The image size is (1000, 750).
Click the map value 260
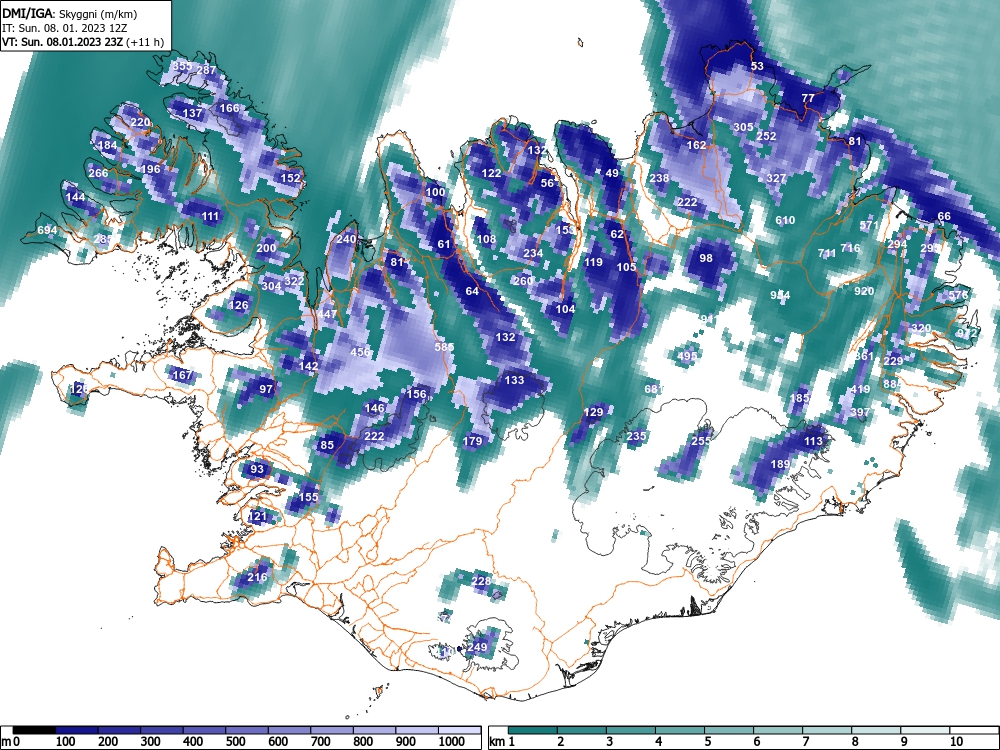click(523, 281)
